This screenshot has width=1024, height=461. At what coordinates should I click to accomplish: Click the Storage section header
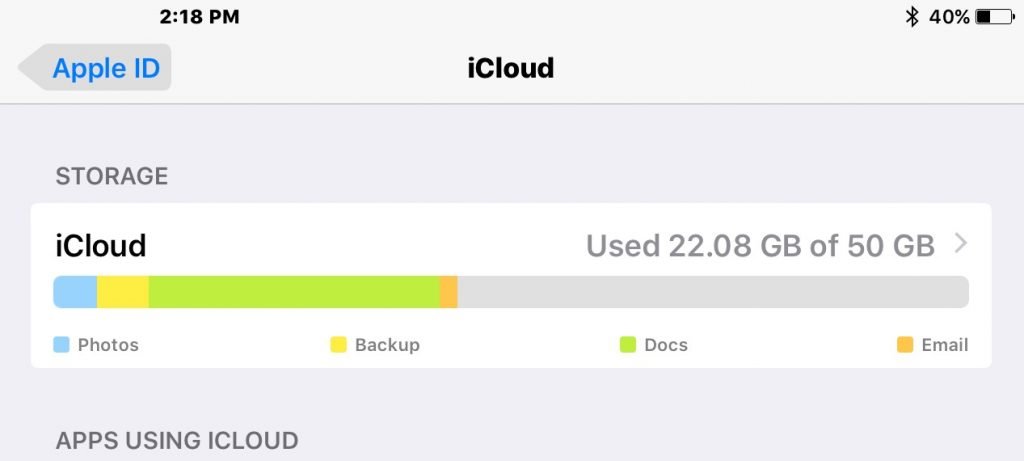click(112, 176)
